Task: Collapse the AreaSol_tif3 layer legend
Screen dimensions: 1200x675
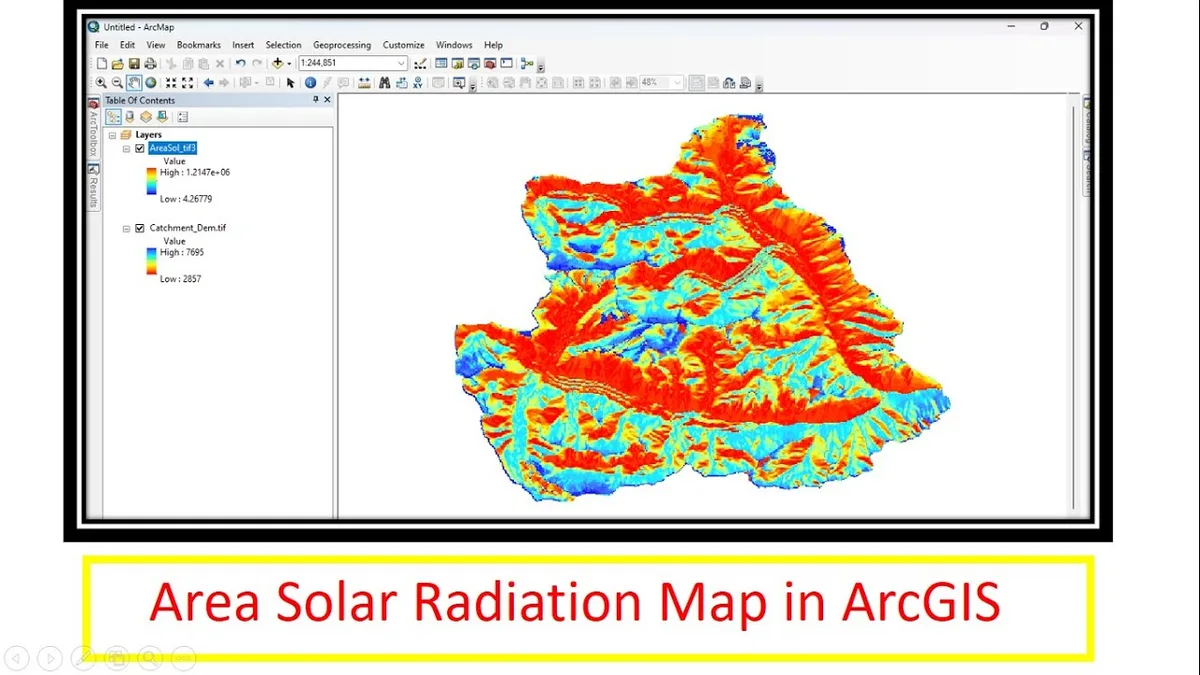Action: (127, 148)
